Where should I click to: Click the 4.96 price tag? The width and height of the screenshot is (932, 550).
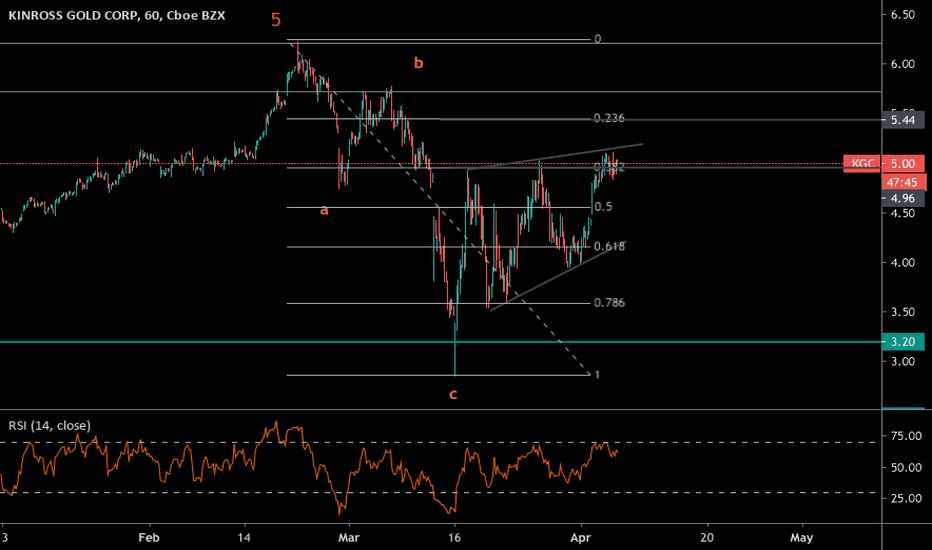903,199
